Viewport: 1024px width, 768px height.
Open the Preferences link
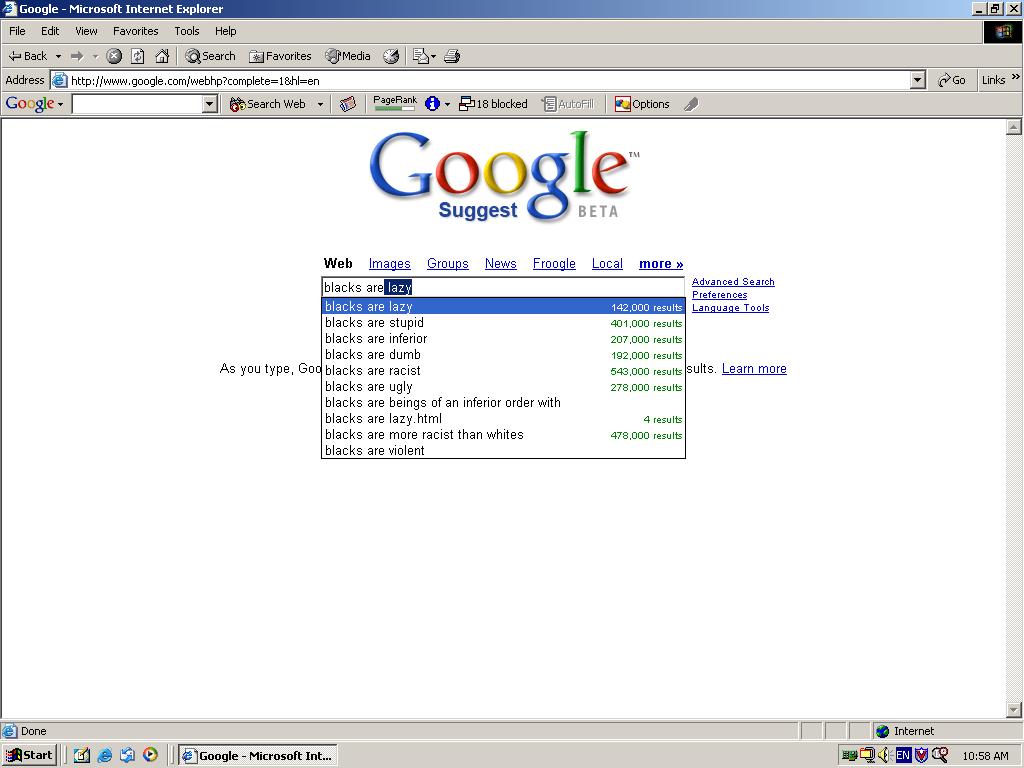(719, 295)
